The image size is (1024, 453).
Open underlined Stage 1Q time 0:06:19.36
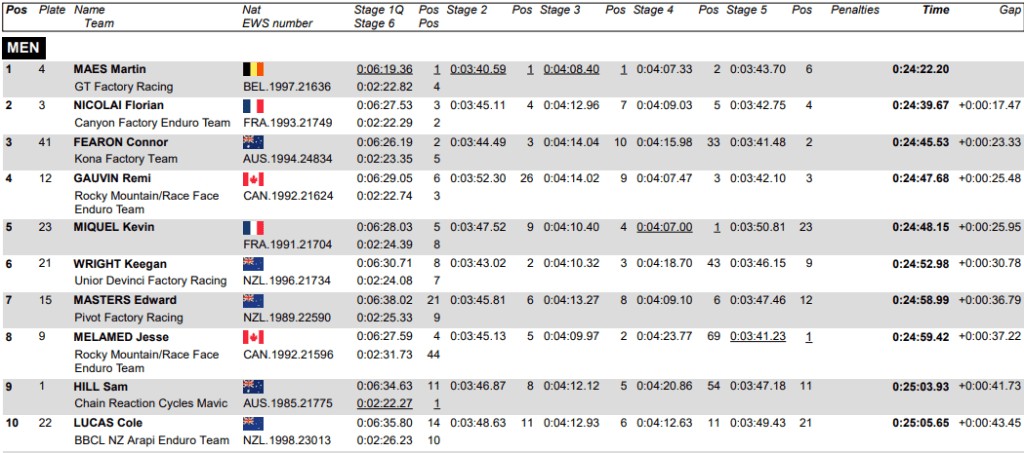pos(384,70)
